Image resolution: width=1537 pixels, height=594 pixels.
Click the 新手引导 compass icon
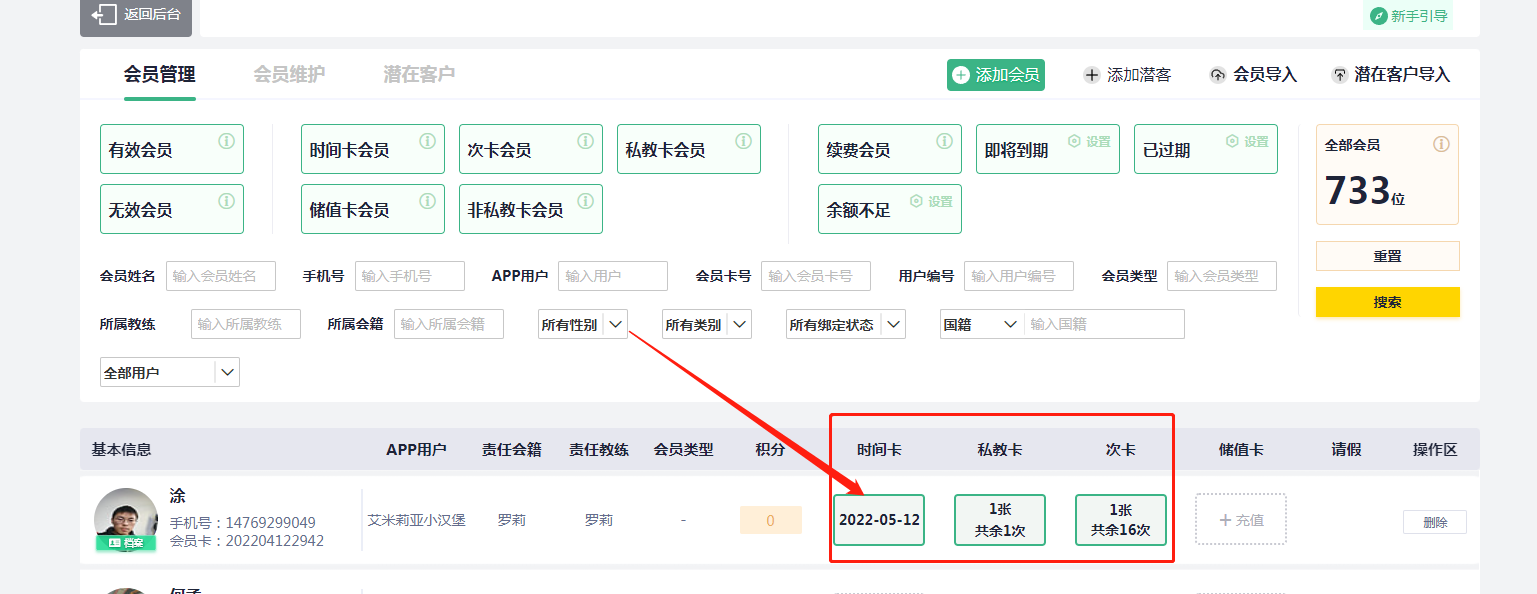click(x=1378, y=16)
